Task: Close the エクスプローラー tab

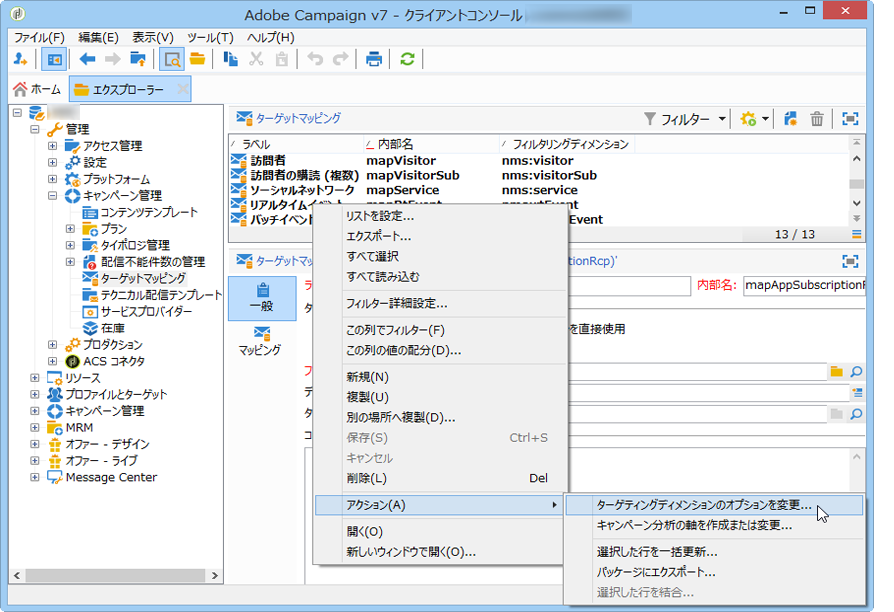Action: pyautogui.click(x=182, y=89)
